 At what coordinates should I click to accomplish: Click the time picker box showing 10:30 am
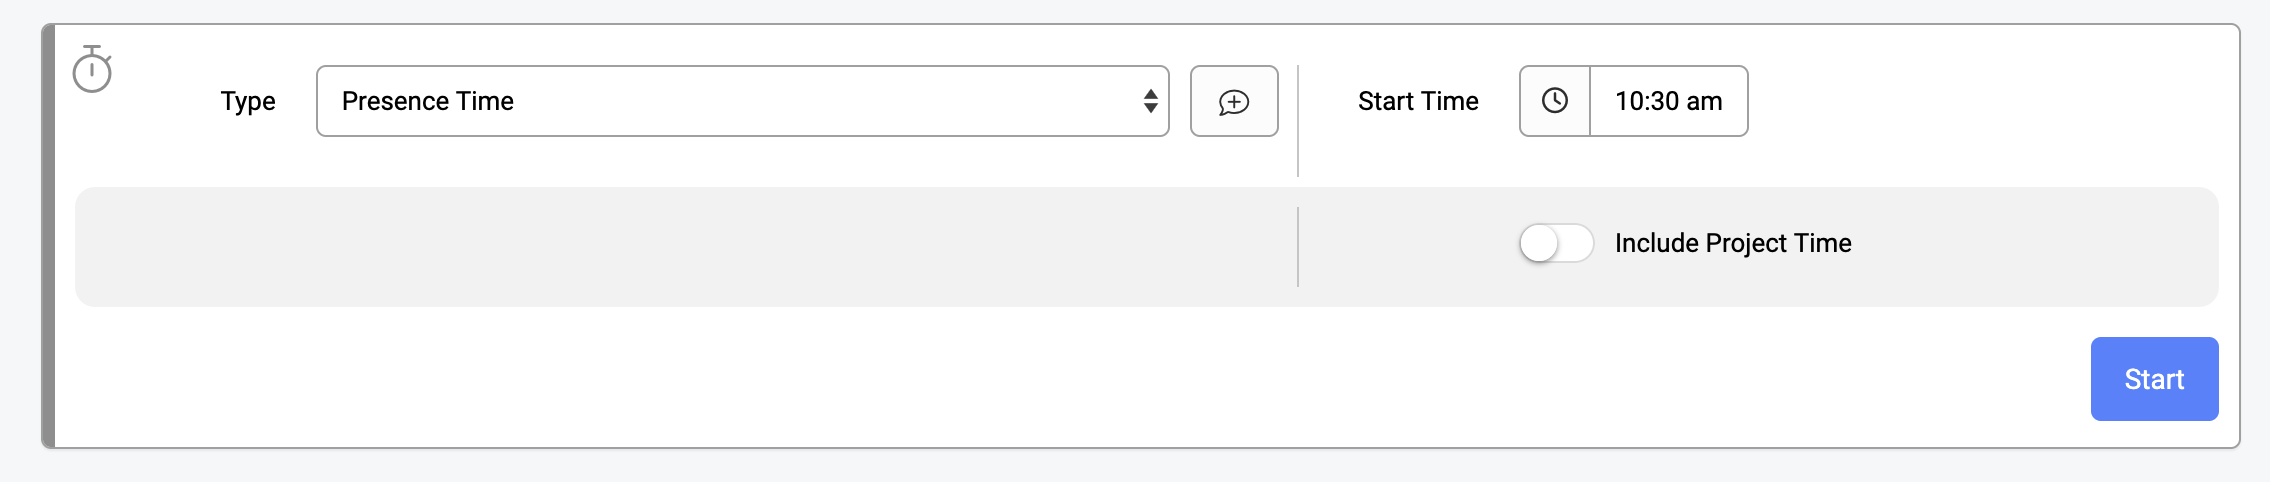1634,101
